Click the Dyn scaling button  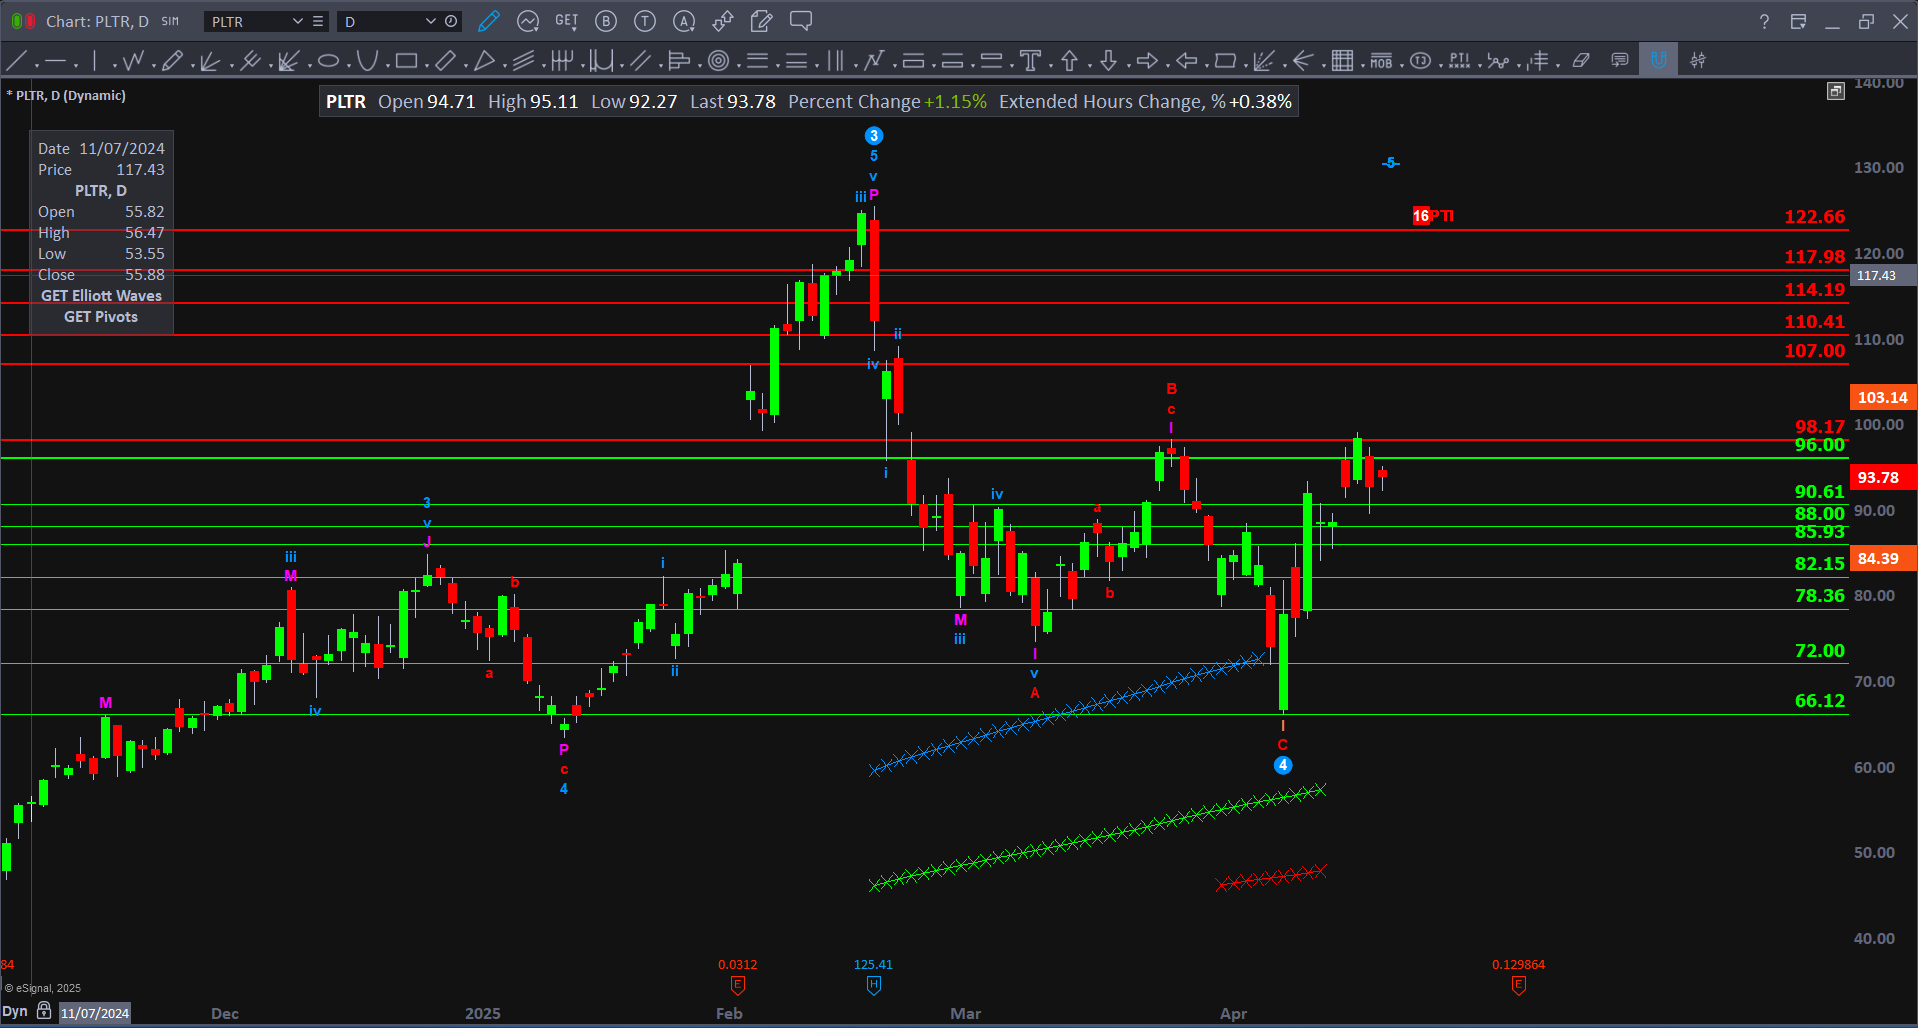(x=15, y=1011)
